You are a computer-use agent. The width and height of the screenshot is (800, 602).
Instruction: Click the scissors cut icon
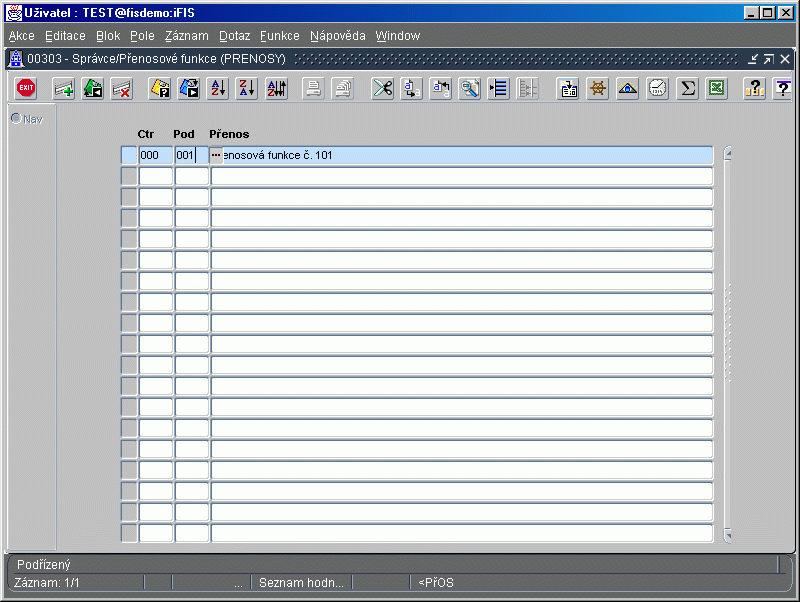(x=383, y=89)
